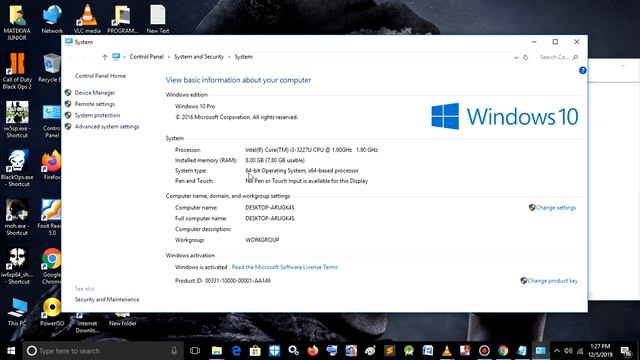Click the BlackOps.exe shortcut on desktop

pos(17,169)
